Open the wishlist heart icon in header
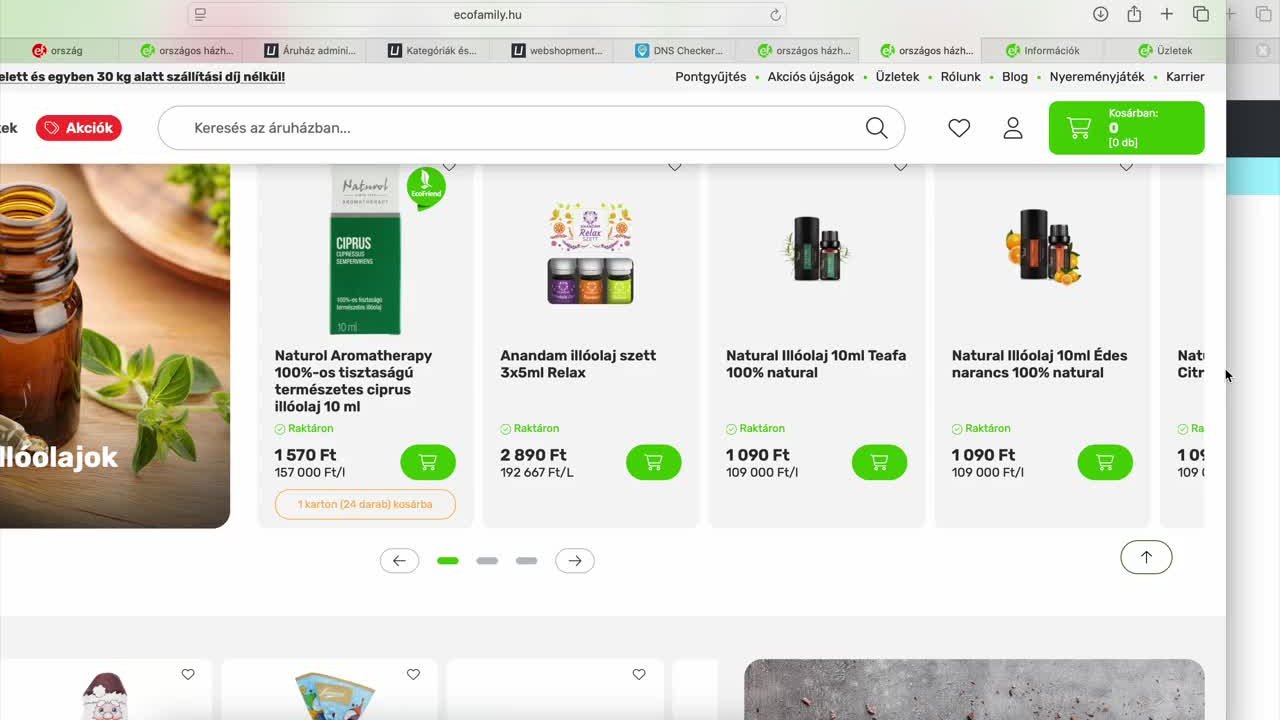This screenshot has height=720, width=1280. coord(959,128)
